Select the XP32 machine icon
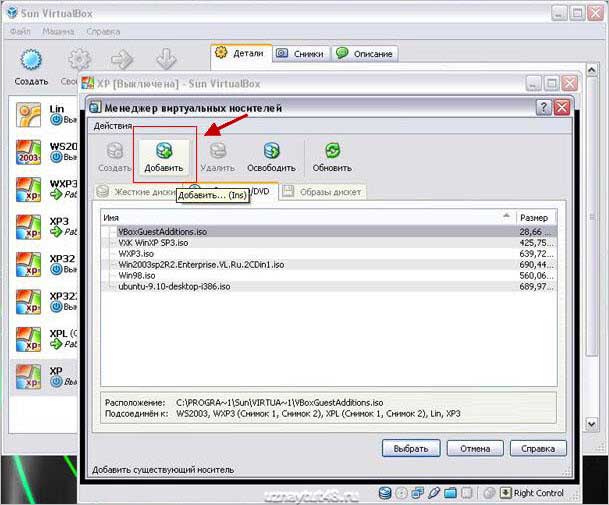This screenshot has width=609, height=505. [x=28, y=264]
